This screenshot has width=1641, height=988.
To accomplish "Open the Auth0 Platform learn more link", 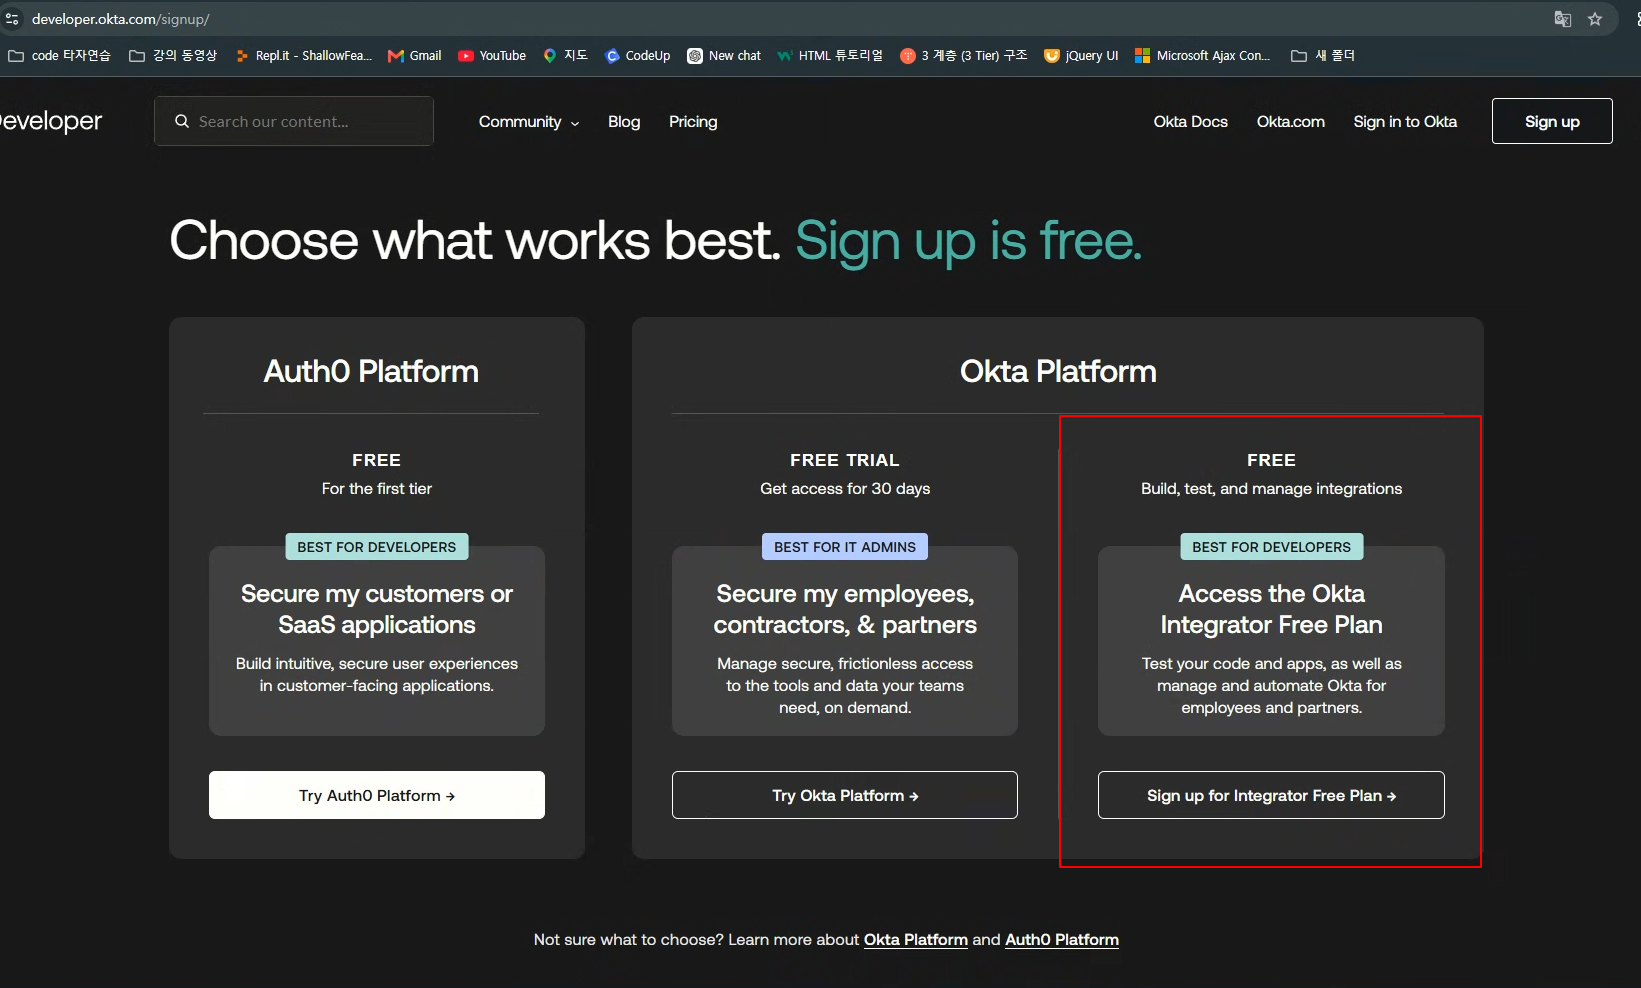I will pos(1062,940).
